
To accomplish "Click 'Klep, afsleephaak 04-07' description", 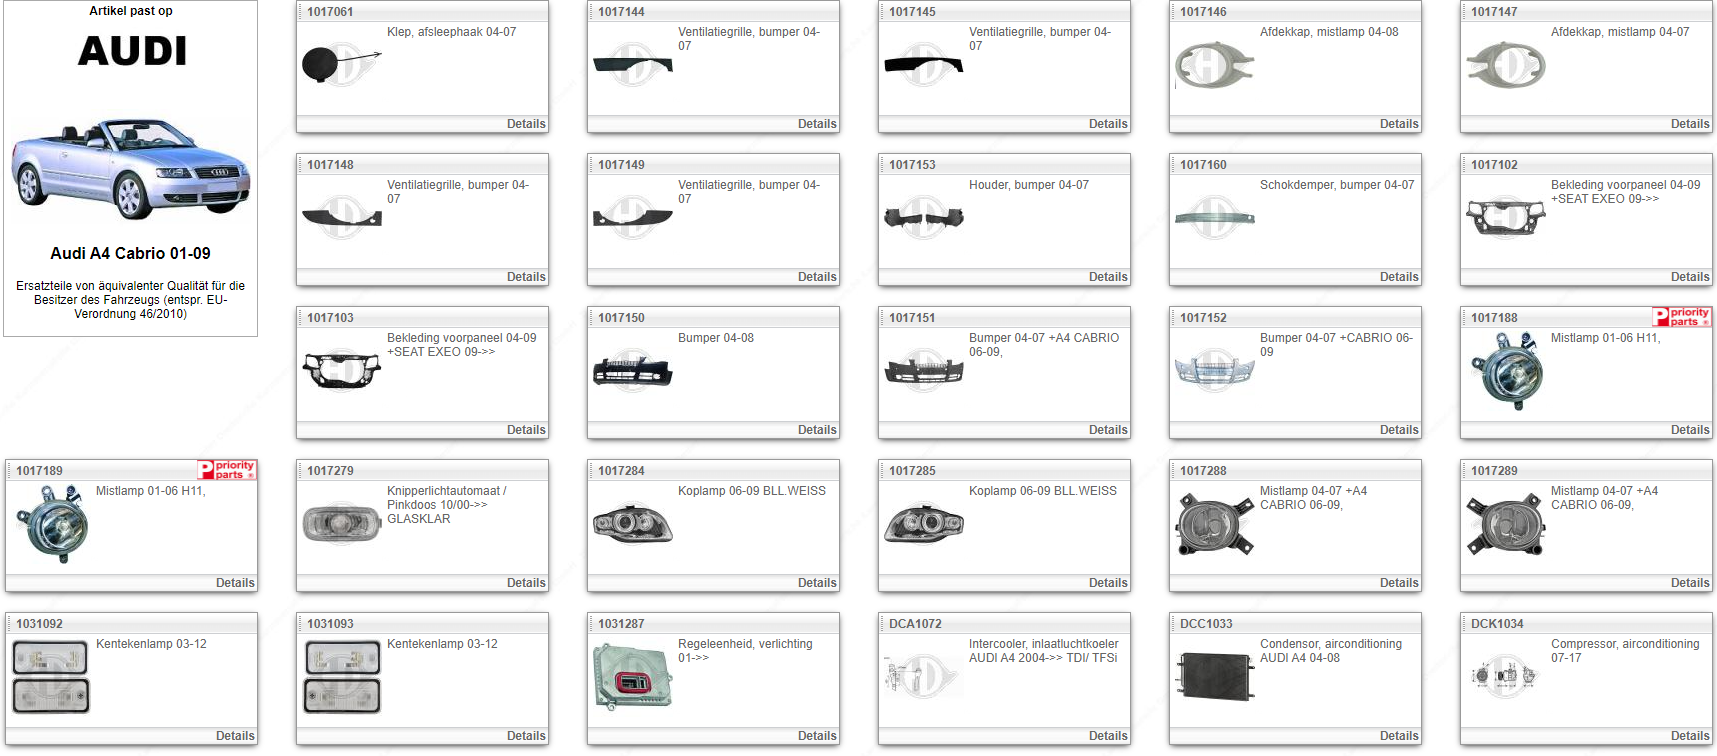I will point(451,32).
